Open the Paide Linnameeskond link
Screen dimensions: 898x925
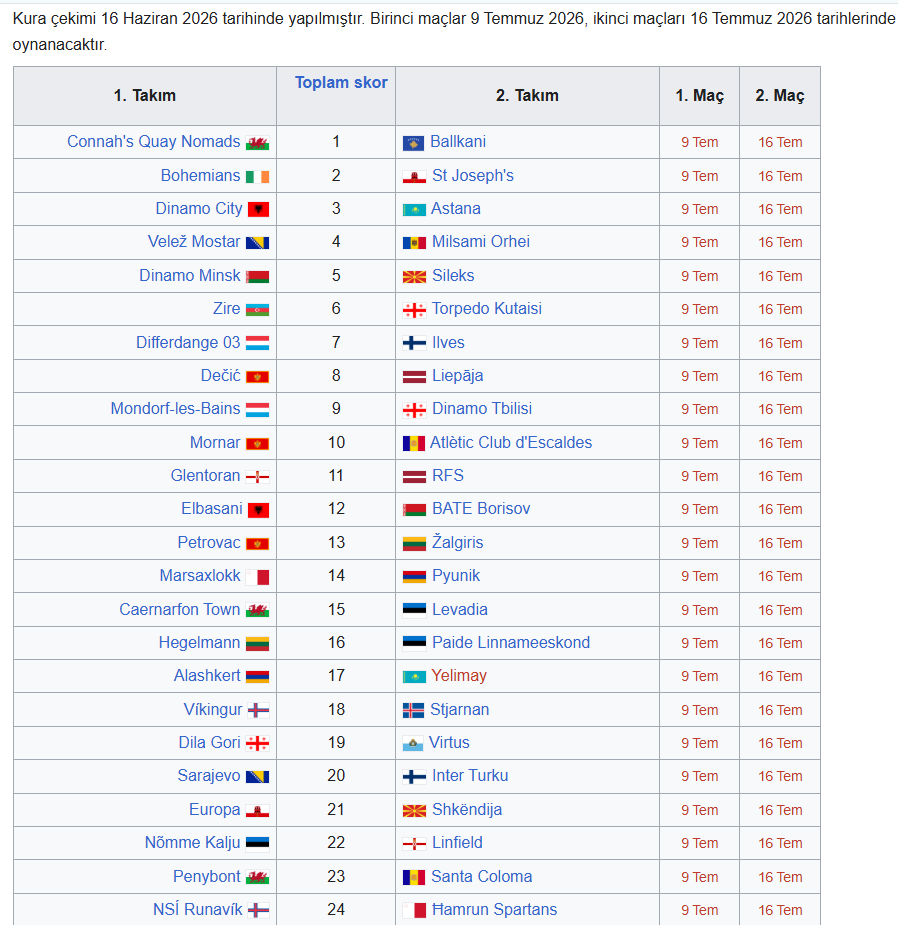[x=510, y=642]
